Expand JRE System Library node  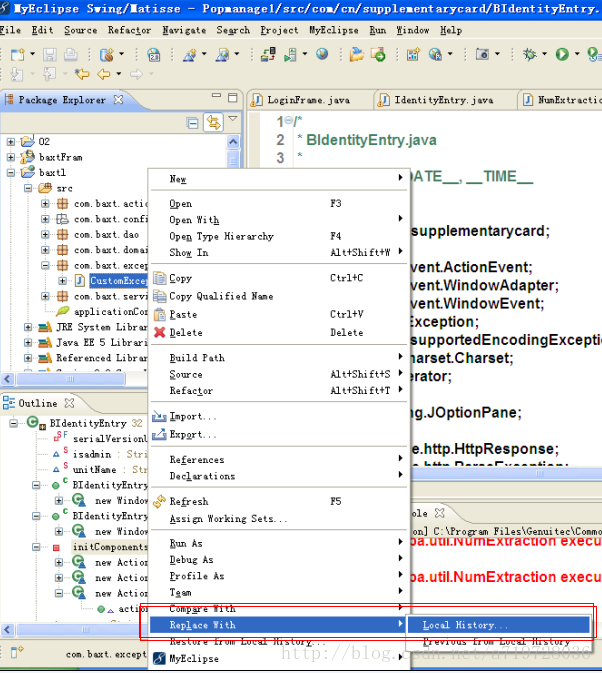tap(28, 327)
